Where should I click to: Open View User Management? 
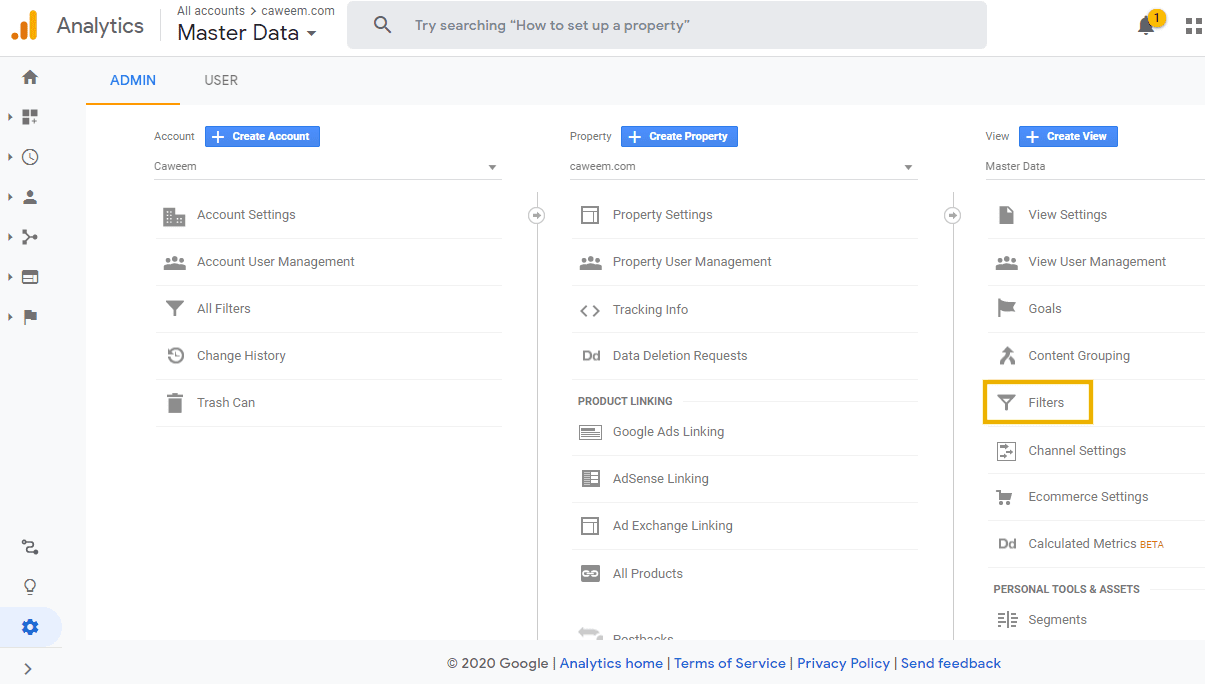pos(1096,262)
